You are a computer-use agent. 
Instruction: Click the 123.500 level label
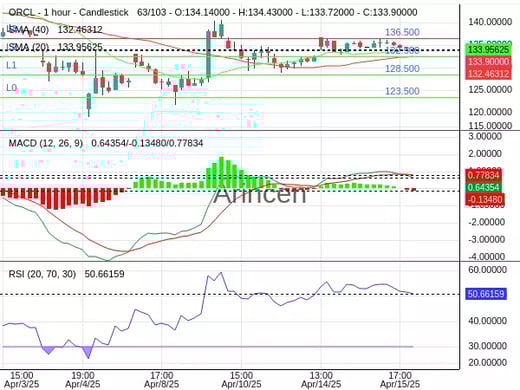tap(402, 91)
